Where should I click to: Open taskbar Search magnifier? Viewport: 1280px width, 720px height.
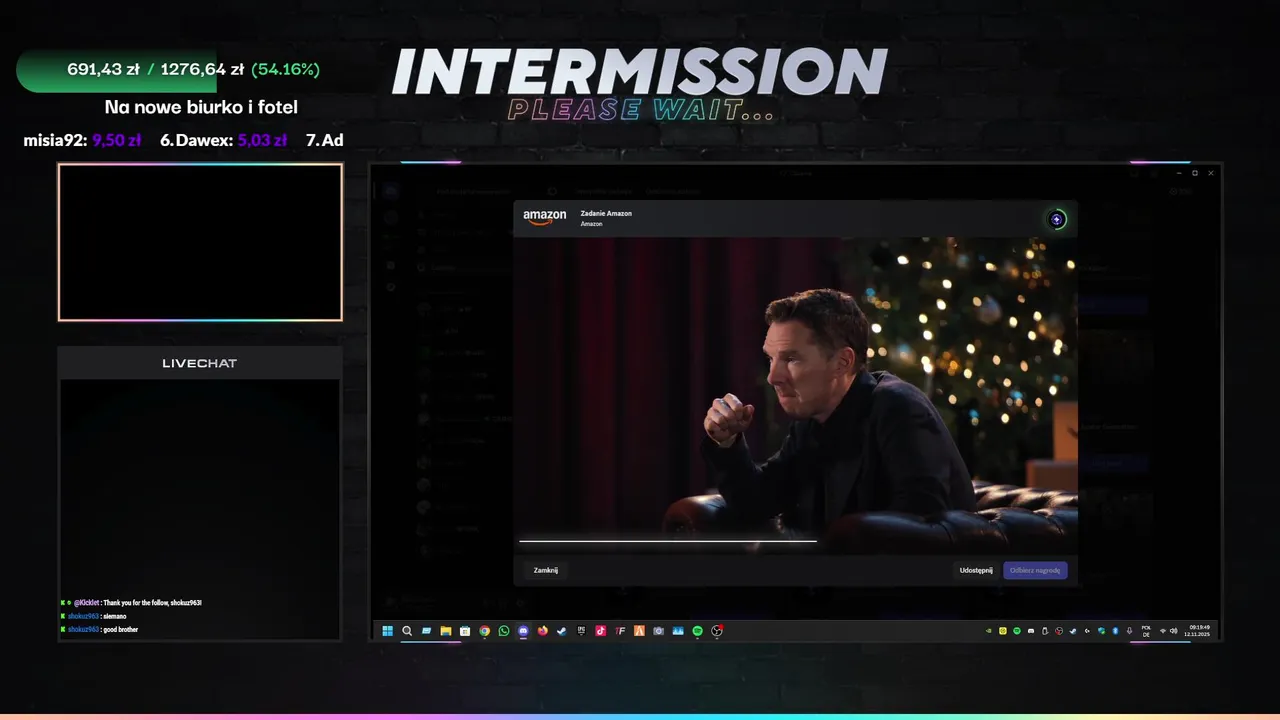click(x=407, y=631)
